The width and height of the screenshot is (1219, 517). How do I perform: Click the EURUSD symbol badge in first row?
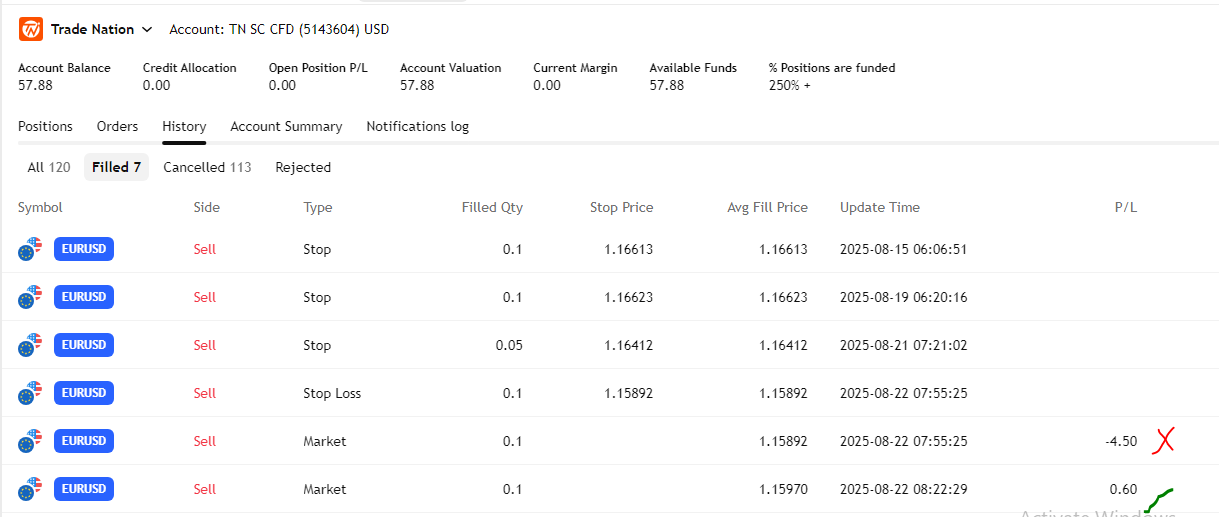[84, 249]
